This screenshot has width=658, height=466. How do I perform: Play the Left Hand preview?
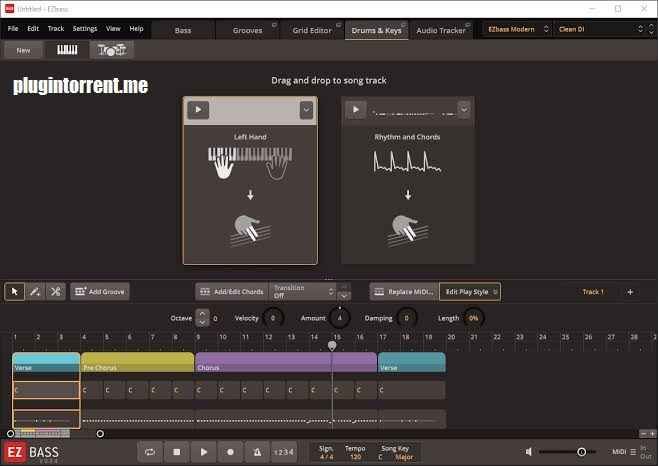pos(198,110)
